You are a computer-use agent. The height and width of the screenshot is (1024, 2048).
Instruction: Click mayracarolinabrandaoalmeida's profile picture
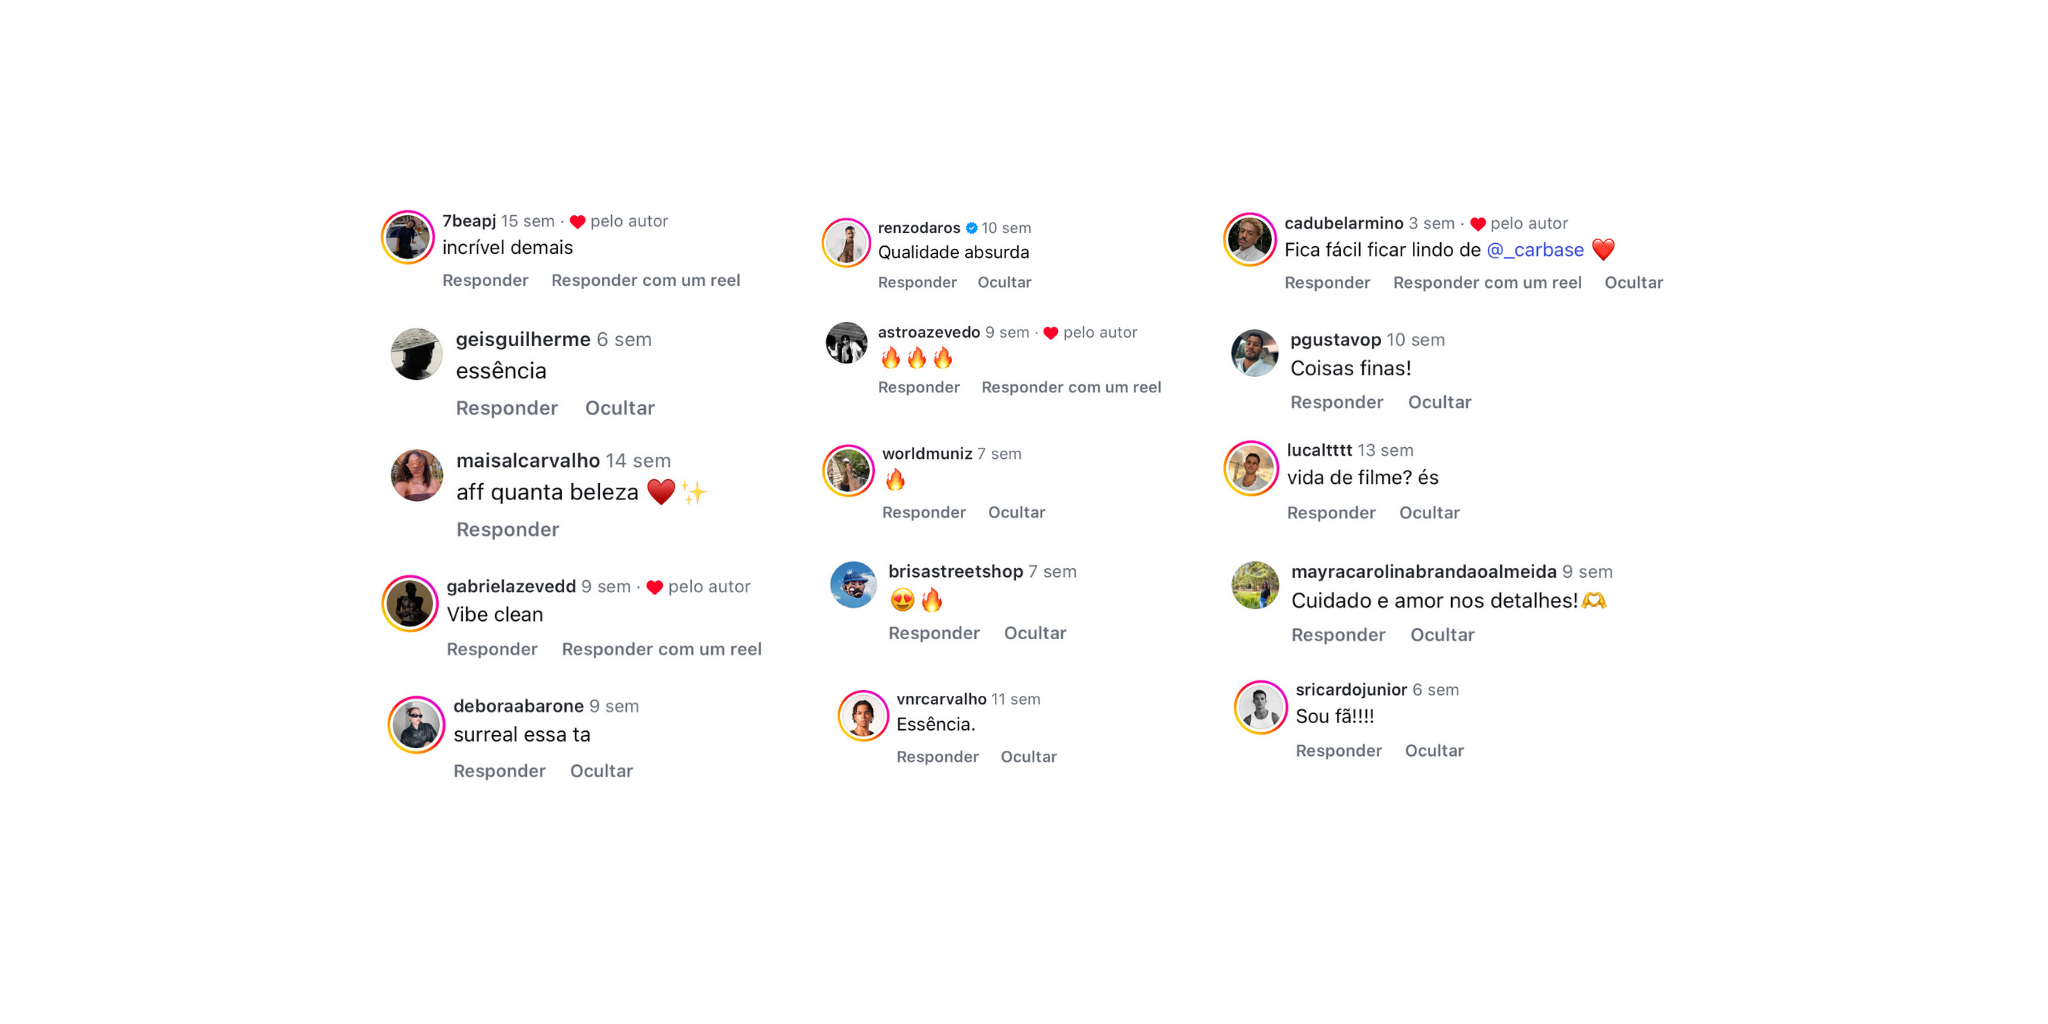click(1255, 585)
